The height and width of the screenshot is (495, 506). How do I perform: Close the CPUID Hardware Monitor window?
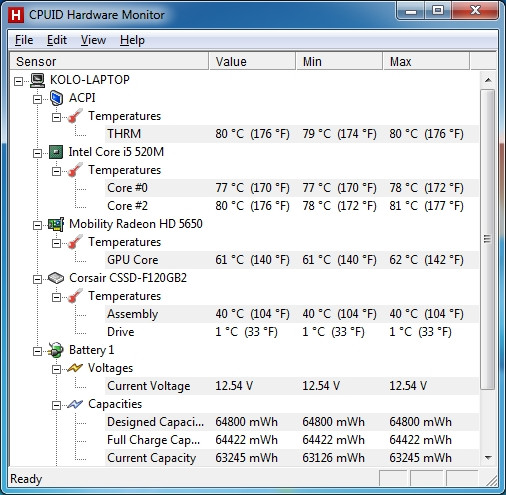pyautogui.click(x=475, y=11)
